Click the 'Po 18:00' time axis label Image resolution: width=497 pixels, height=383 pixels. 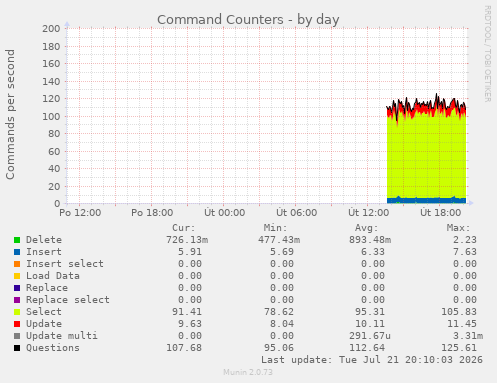coord(152,213)
